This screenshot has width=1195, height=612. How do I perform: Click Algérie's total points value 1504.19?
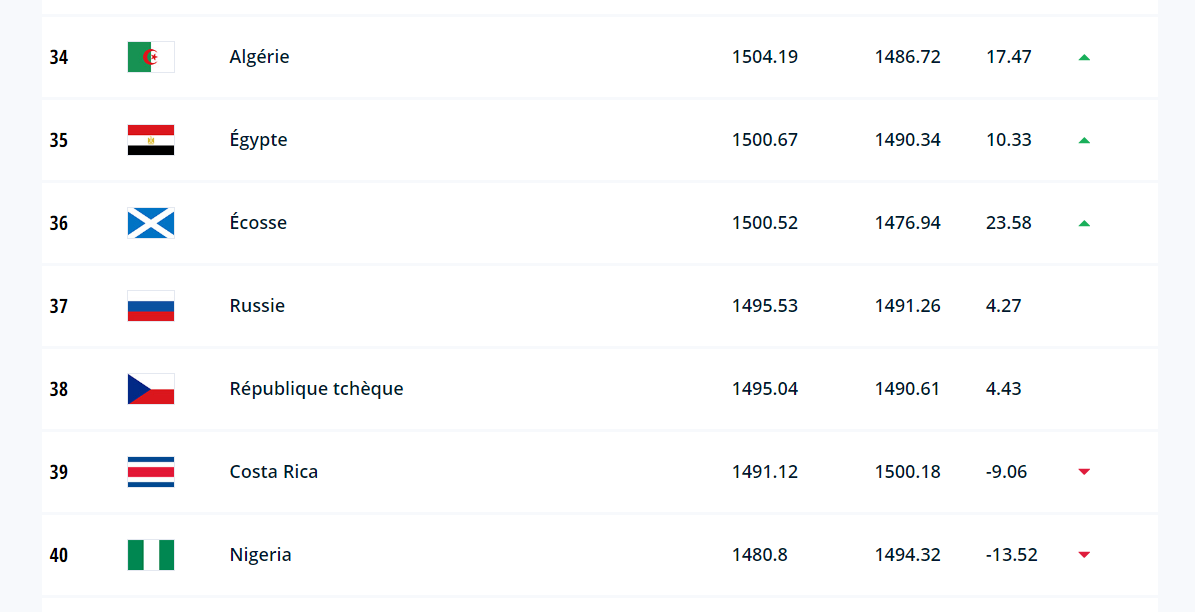click(764, 57)
